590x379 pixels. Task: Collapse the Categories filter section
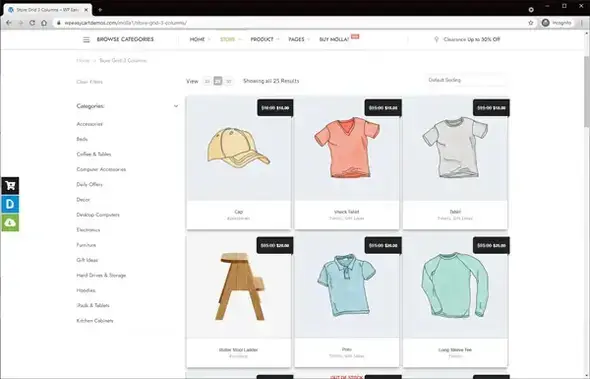[176, 106]
